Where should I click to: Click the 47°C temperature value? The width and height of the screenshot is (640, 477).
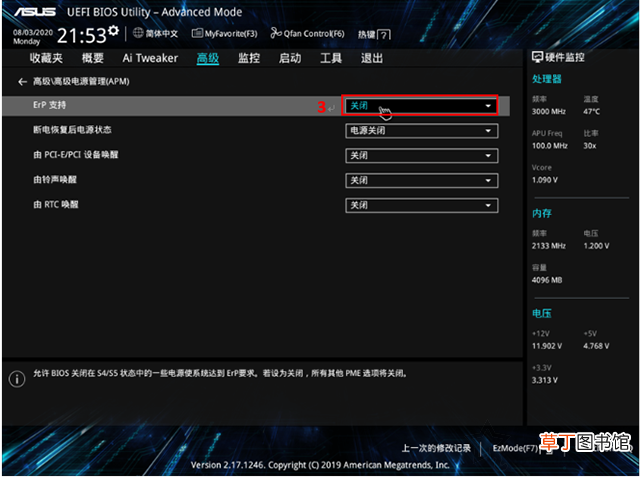pyautogui.click(x=591, y=111)
